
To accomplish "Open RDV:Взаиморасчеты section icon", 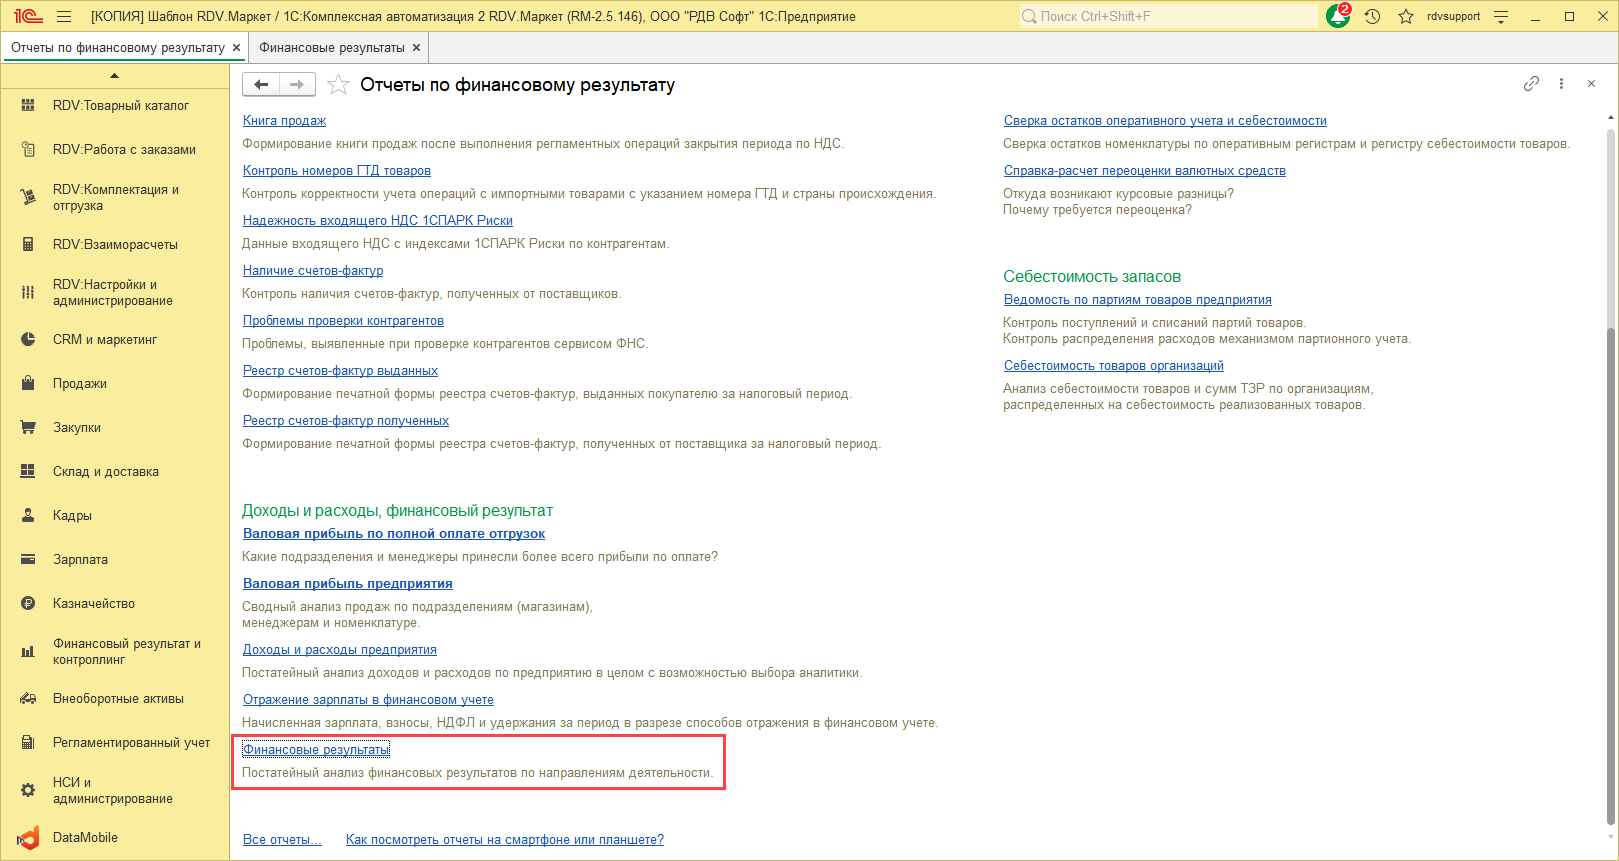I will (x=28, y=245).
